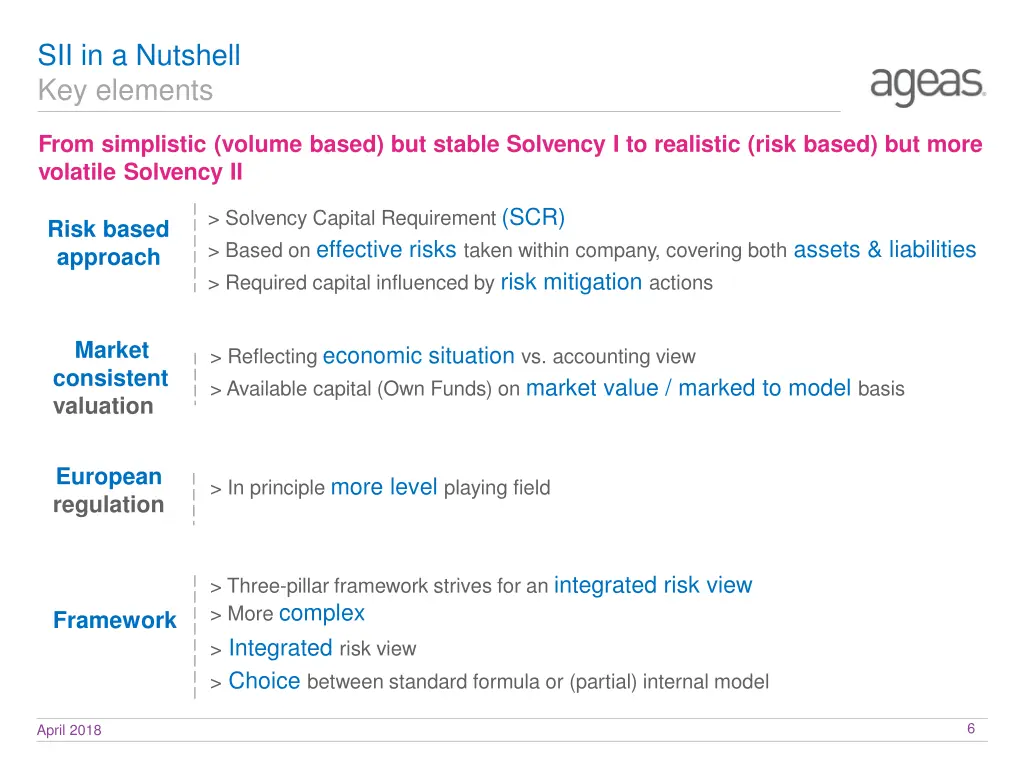Select the 'SII in a Nutshell' title

pyautogui.click(x=139, y=56)
